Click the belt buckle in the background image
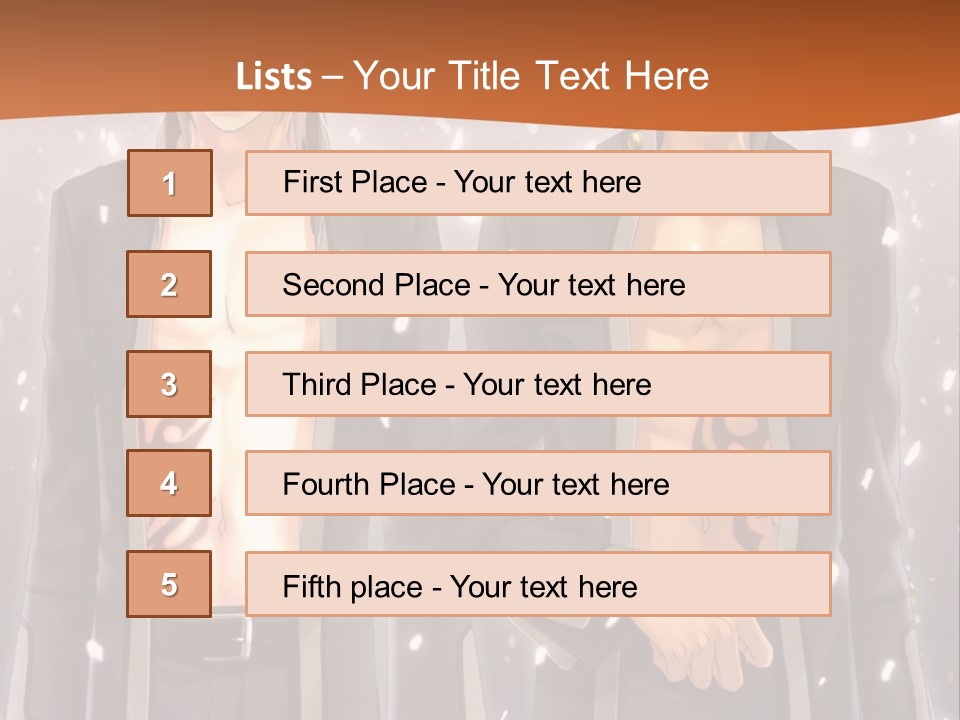This screenshot has height=720, width=960. pyautogui.click(x=235, y=641)
